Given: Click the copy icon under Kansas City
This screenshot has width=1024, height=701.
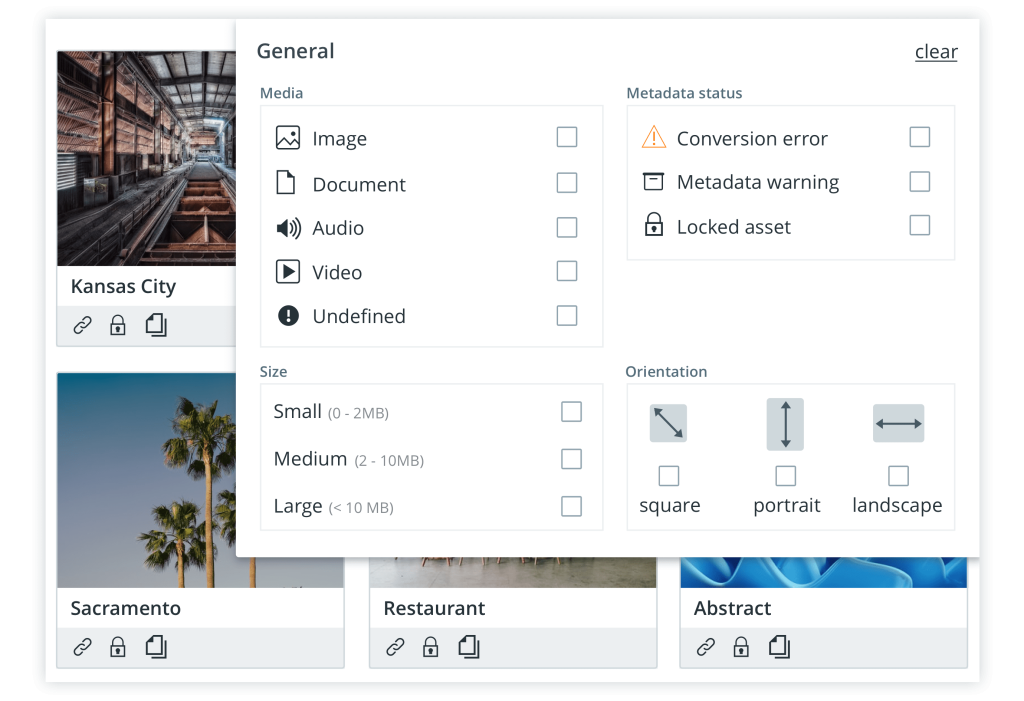Looking at the screenshot, I should (x=156, y=325).
